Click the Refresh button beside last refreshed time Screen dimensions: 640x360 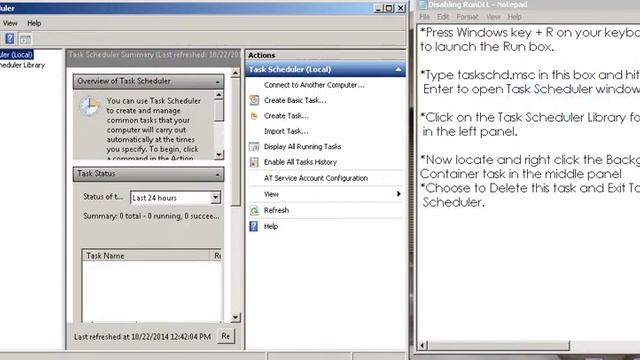pyautogui.click(x=226, y=336)
